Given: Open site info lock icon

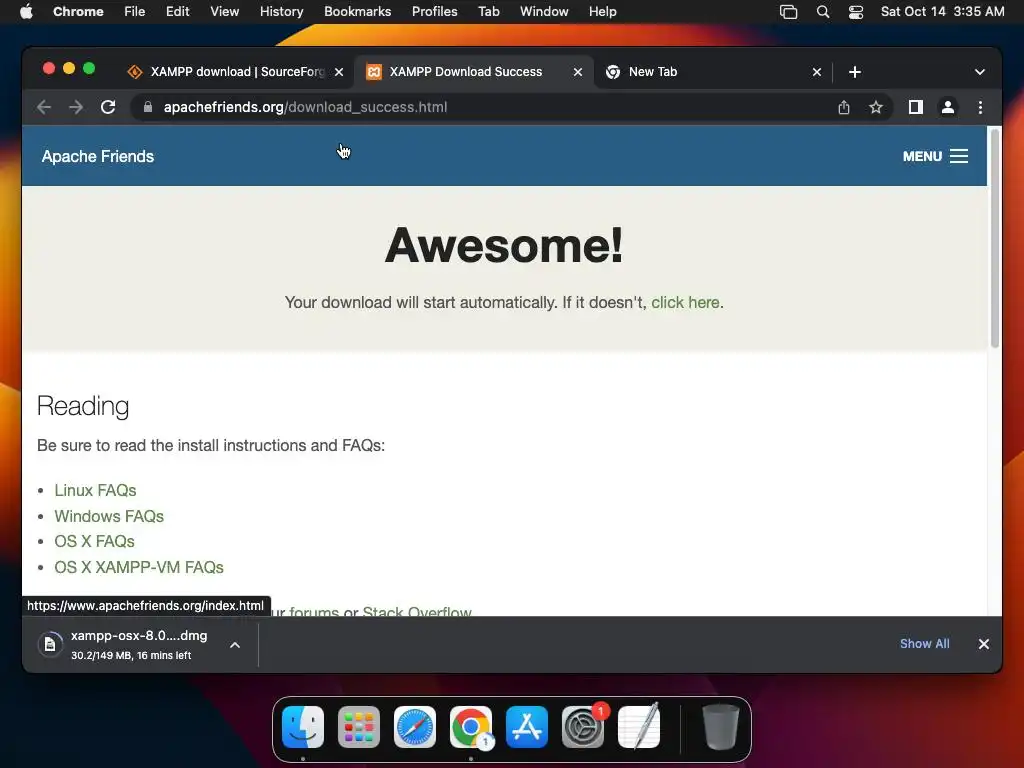Looking at the screenshot, I should click(148, 107).
